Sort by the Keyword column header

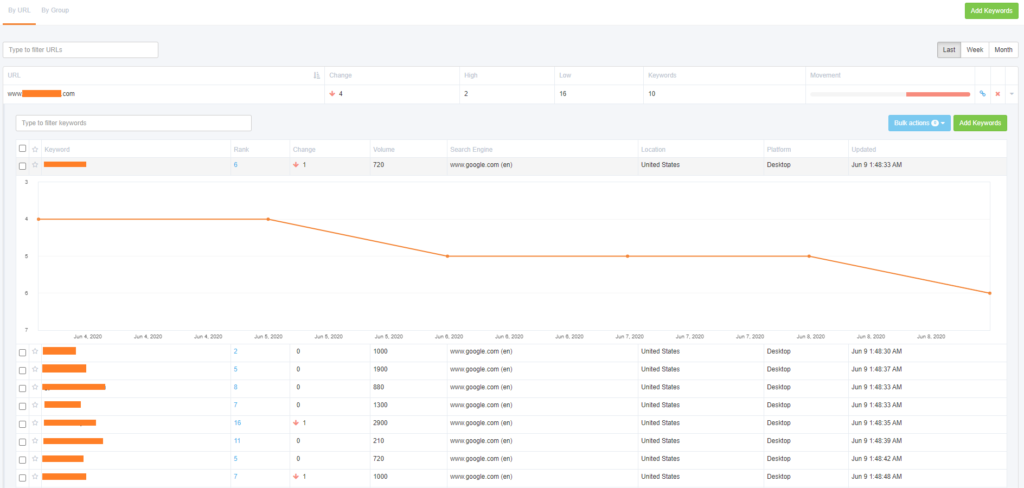click(x=57, y=150)
